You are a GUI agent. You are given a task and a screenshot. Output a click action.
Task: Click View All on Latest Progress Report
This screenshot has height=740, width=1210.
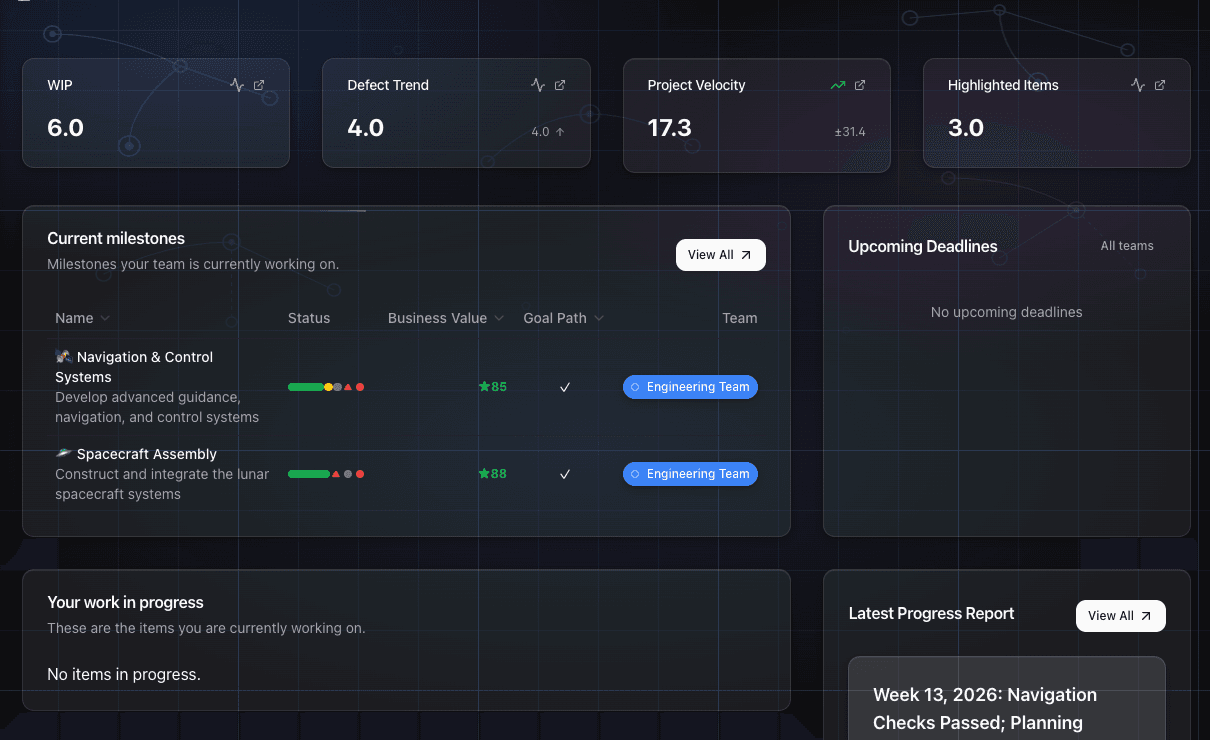coord(1120,615)
